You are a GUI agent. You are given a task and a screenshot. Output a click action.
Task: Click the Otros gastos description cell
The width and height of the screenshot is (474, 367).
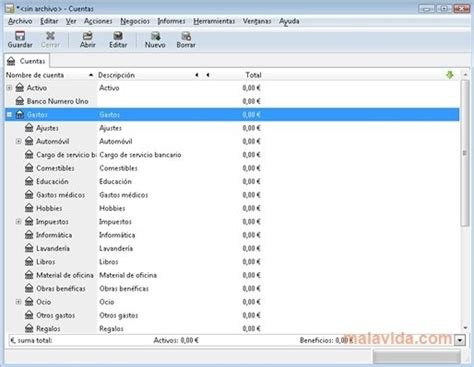[x=119, y=315]
